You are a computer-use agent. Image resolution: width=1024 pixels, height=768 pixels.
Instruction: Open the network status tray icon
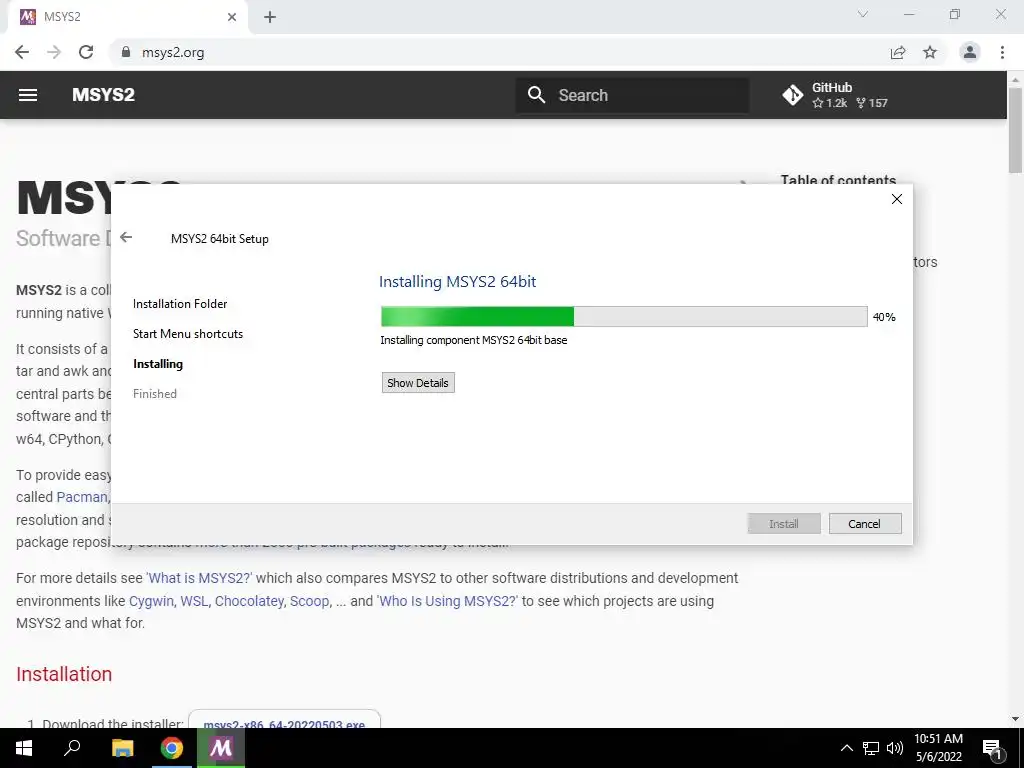[x=871, y=748]
